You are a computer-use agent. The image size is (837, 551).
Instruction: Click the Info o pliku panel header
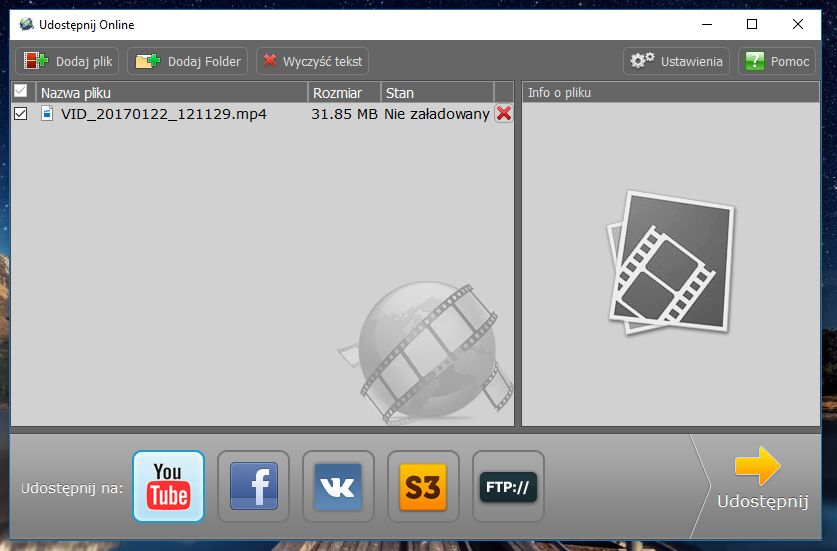tap(670, 92)
